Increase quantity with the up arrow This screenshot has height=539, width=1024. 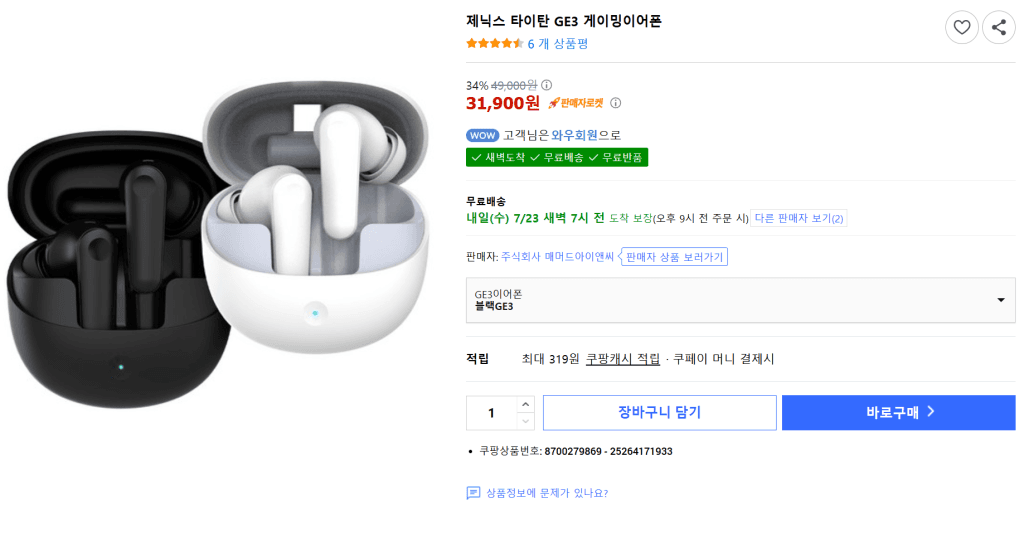pyautogui.click(x=526, y=404)
